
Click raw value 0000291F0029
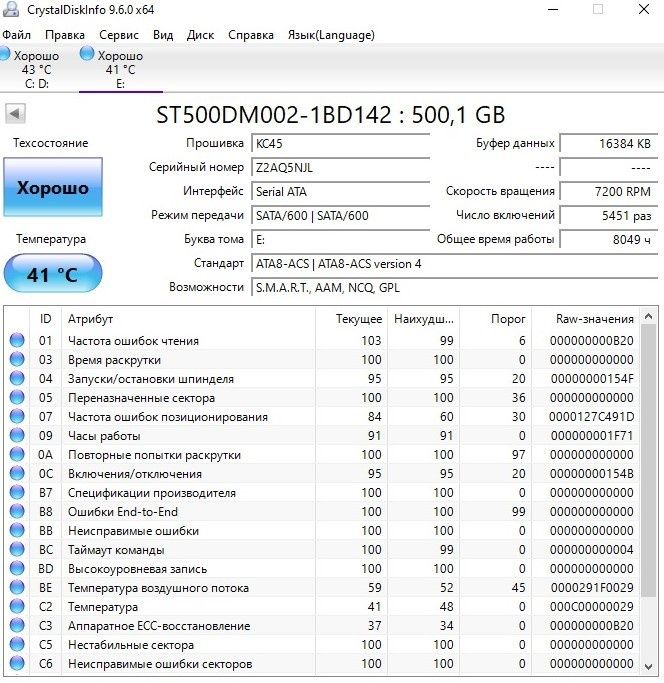592,588
